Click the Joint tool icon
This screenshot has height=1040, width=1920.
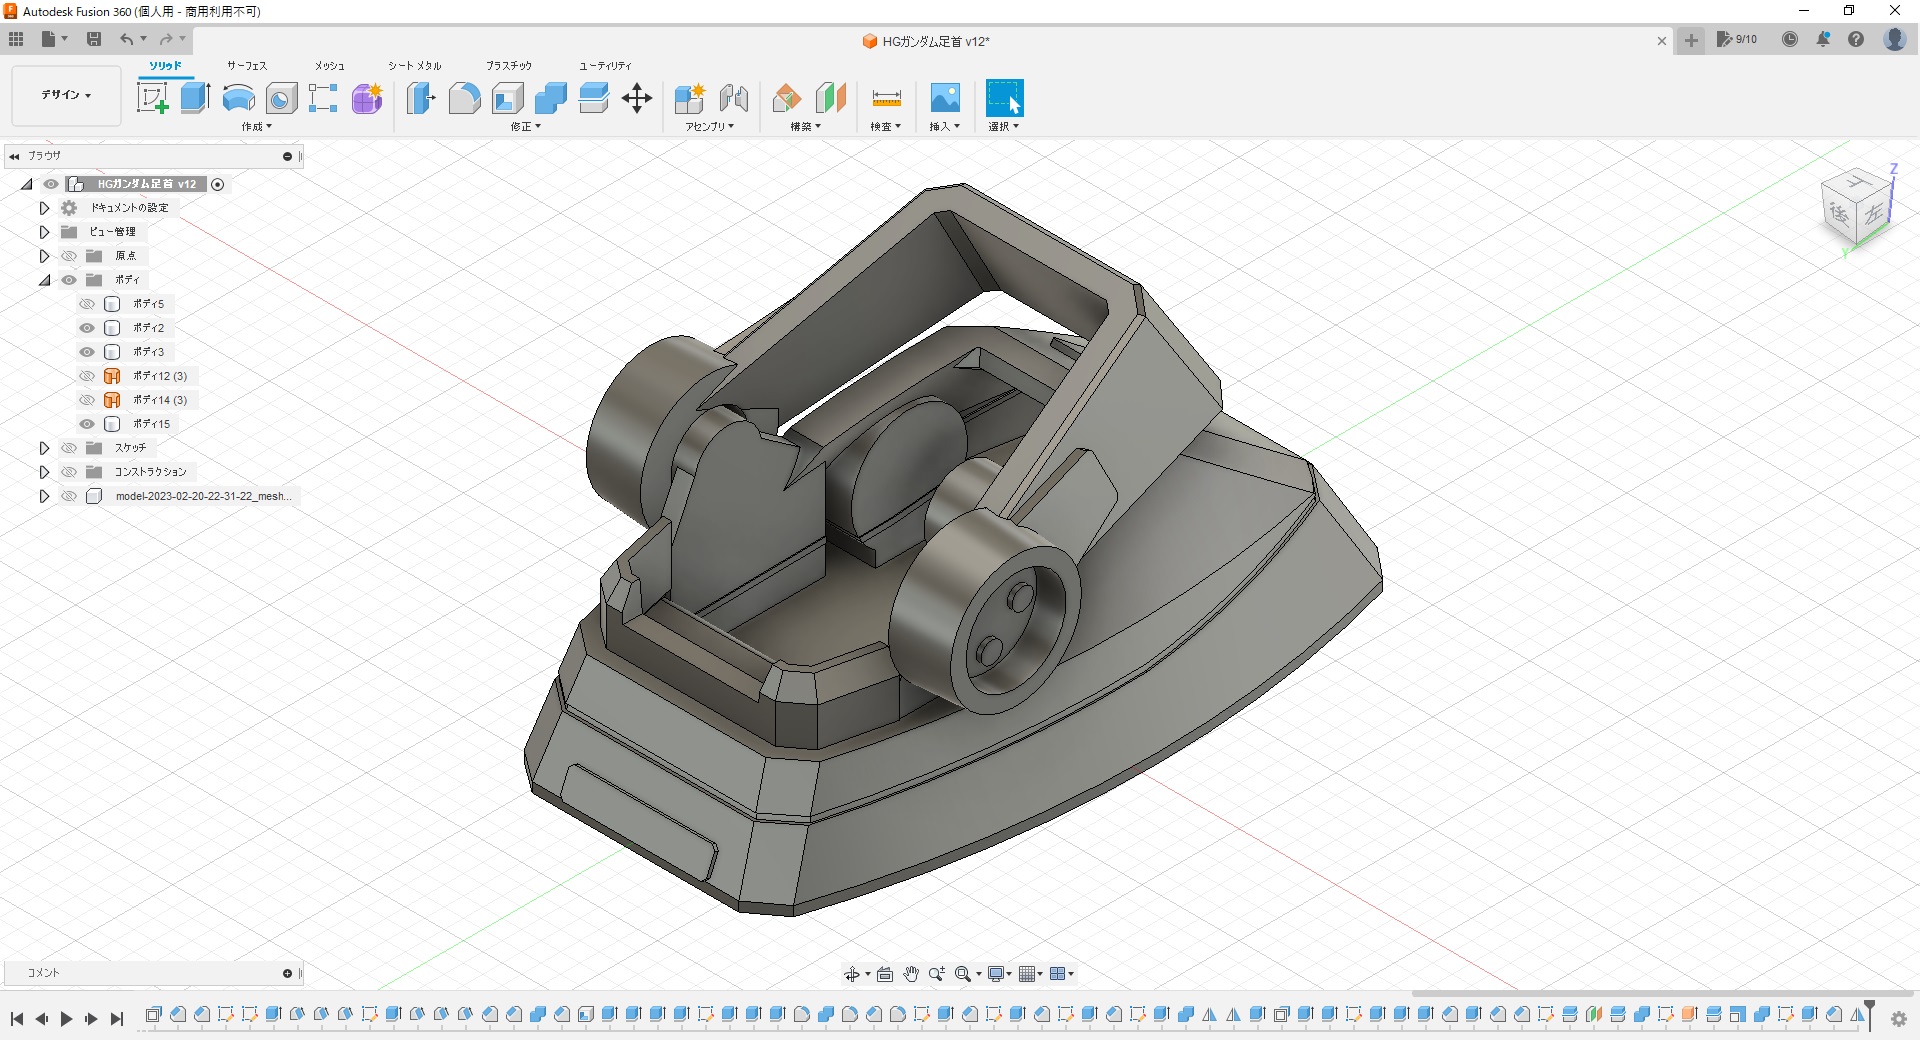733,98
